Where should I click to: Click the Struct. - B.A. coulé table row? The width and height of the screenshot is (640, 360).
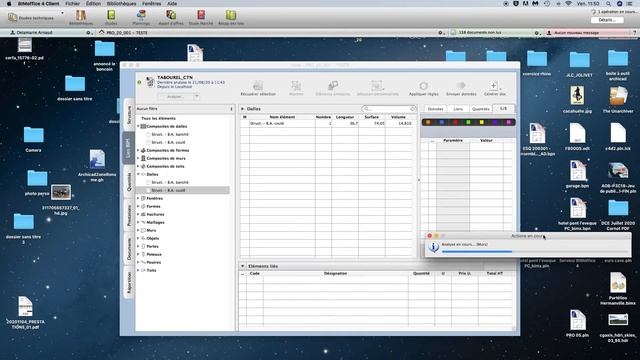click(x=328, y=123)
